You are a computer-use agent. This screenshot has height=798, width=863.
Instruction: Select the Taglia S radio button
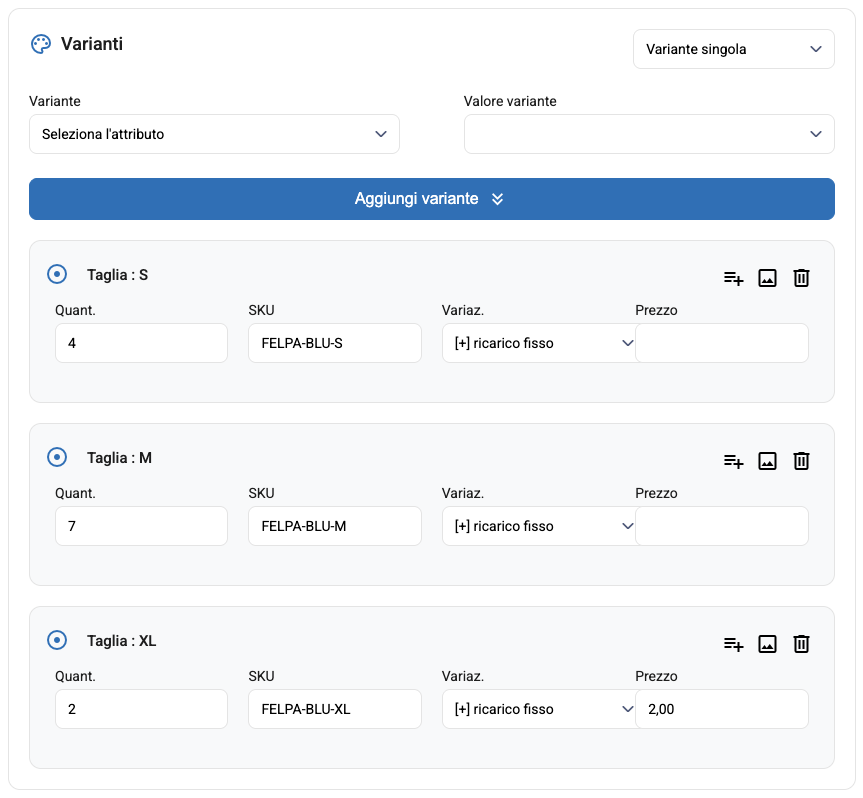[x=57, y=274]
